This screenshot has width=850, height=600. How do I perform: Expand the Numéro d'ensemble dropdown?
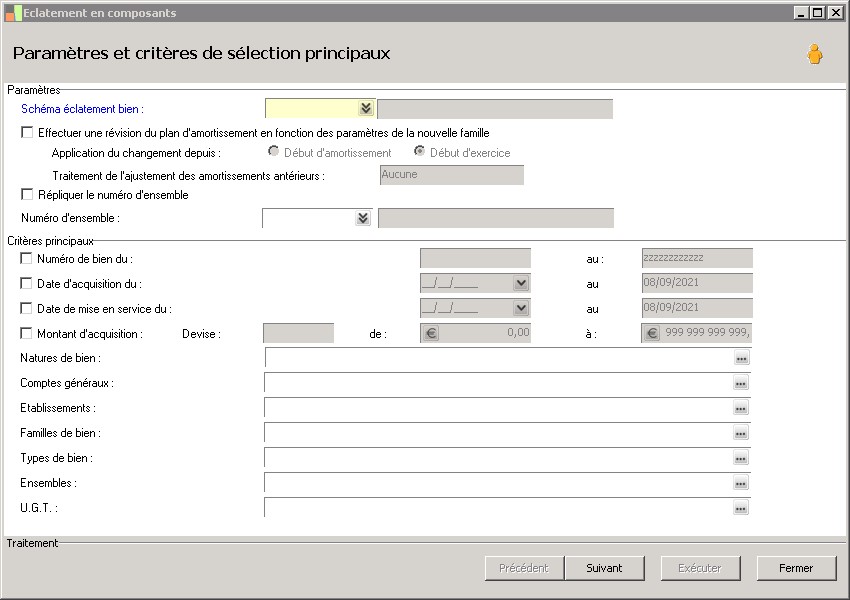(x=362, y=218)
